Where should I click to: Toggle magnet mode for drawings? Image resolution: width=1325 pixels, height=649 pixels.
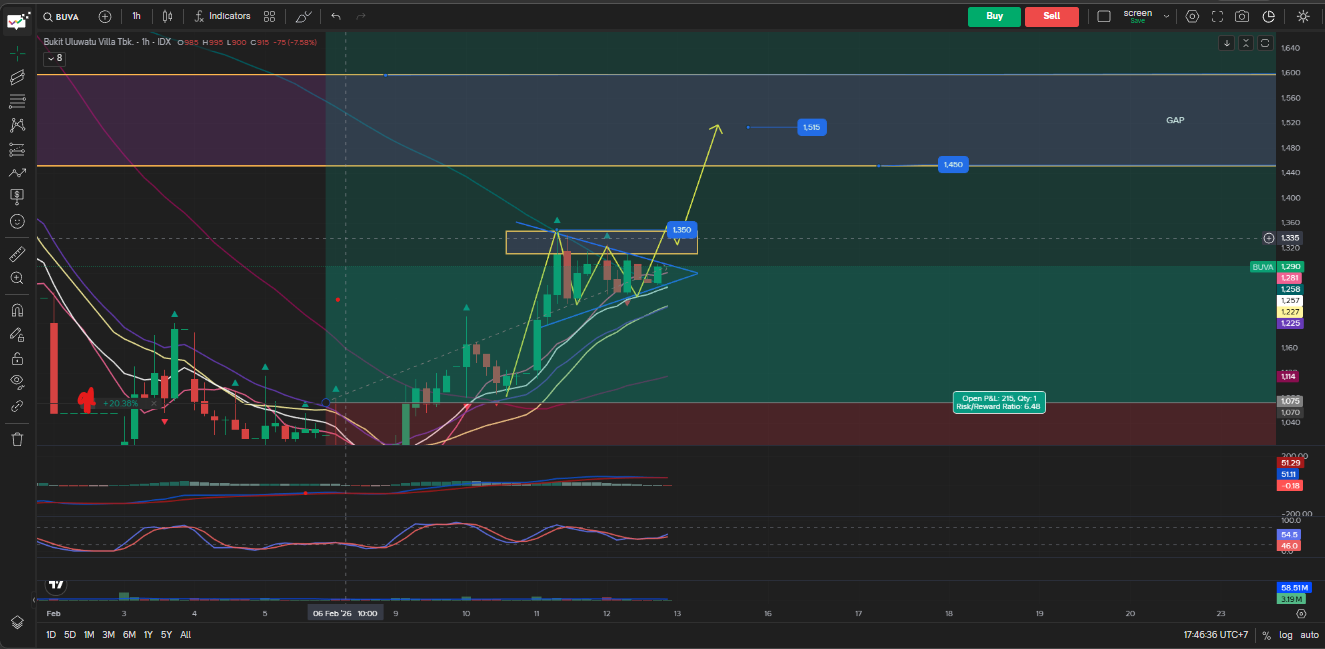point(17,310)
